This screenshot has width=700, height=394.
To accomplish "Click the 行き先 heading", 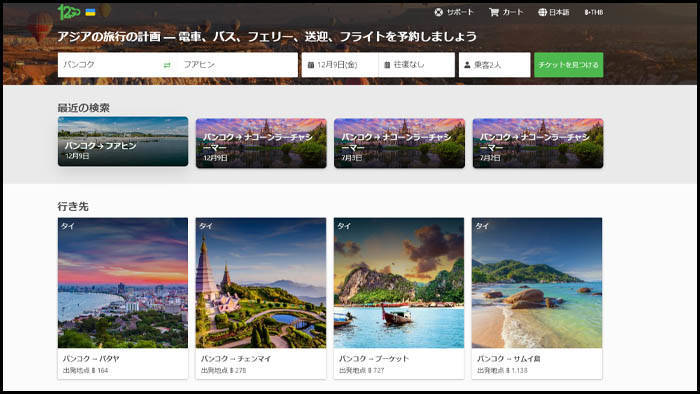I will tap(73, 206).
